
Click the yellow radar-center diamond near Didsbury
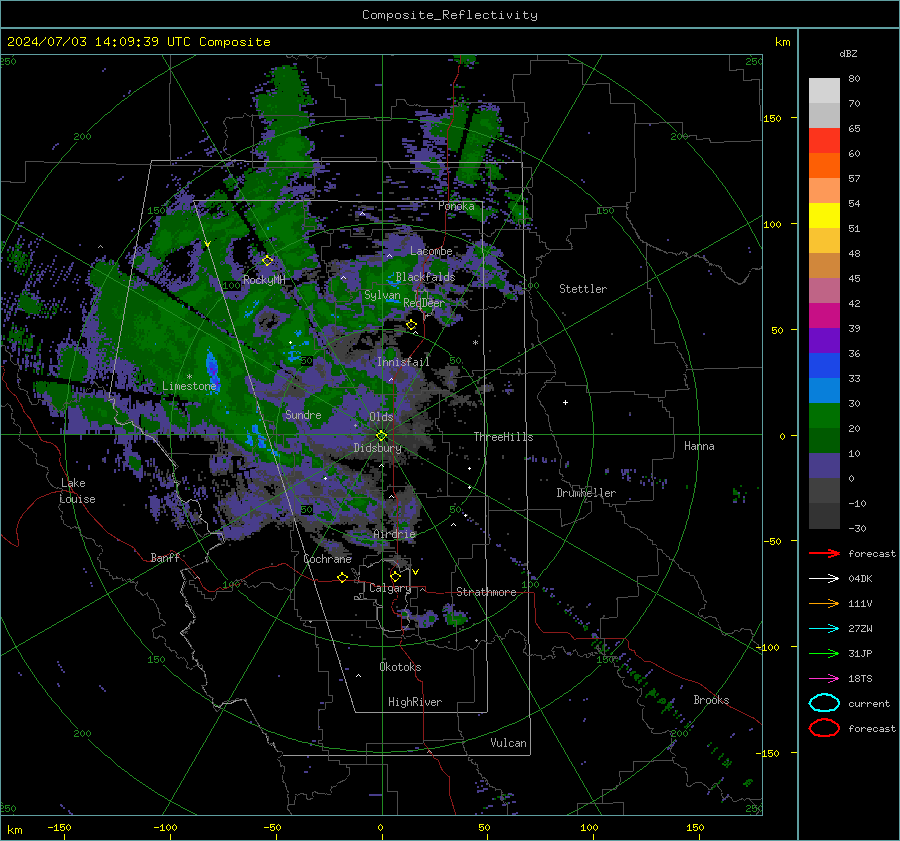[381, 436]
